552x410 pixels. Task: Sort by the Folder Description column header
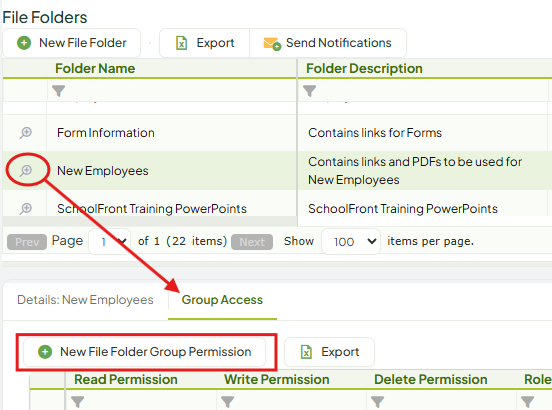pyautogui.click(x=364, y=68)
